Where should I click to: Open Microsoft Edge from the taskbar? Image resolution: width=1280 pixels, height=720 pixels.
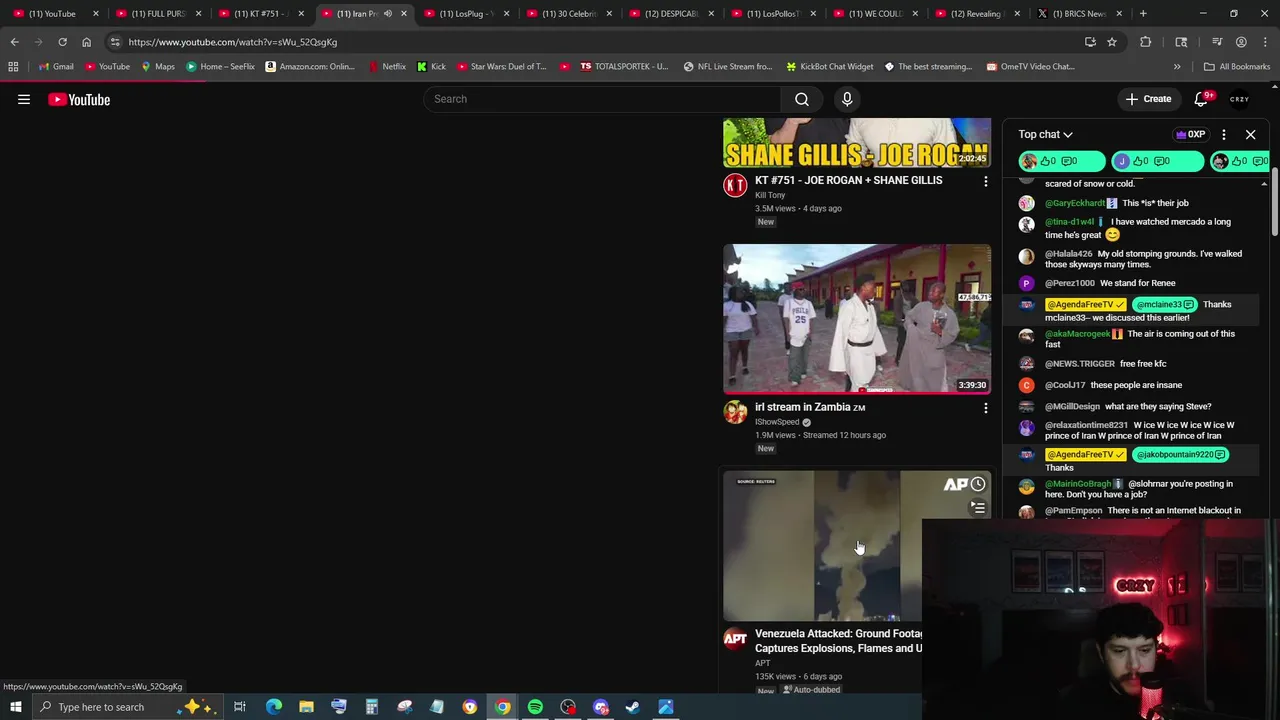pyautogui.click(x=273, y=707)
